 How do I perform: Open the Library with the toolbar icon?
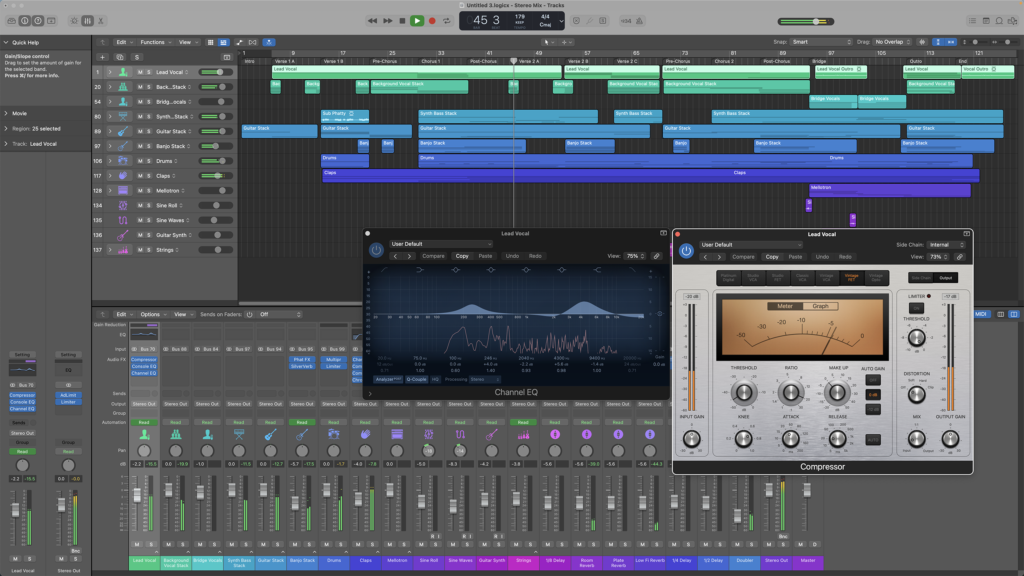(12, 21)
